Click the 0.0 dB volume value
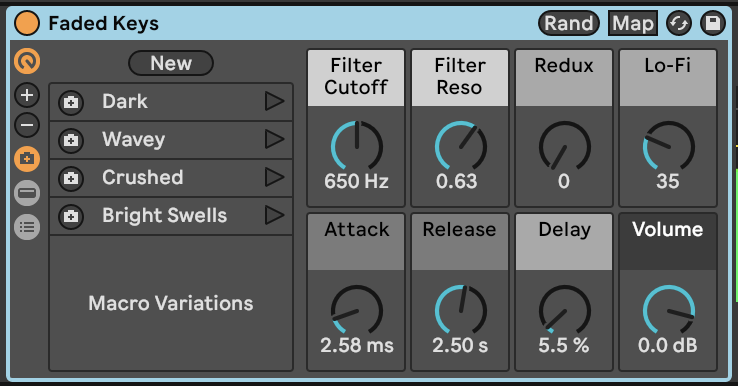Image resolution: width=738 pixels, height=386 pixels. click(667, 346)
